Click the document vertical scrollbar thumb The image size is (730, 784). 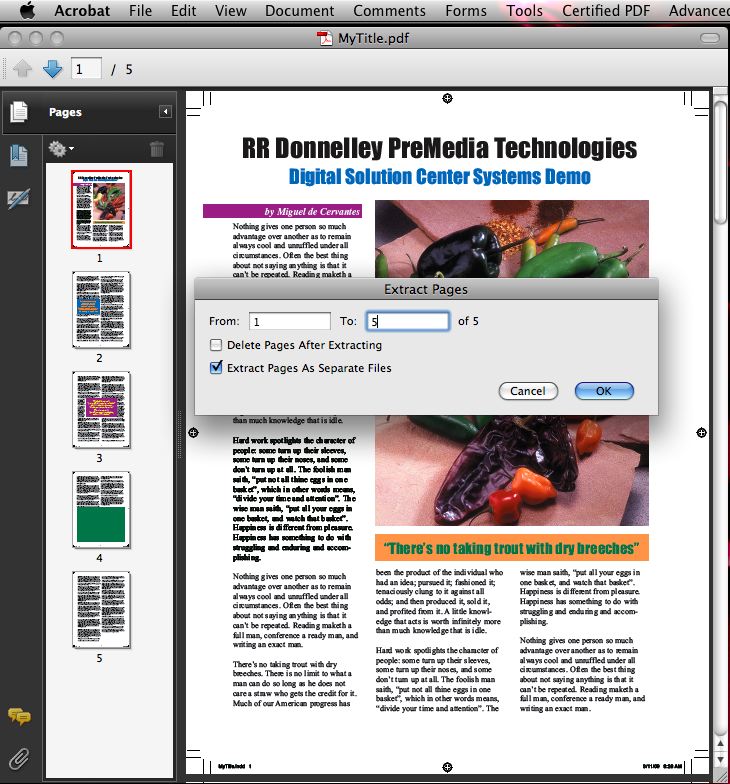tap(720, 161)
